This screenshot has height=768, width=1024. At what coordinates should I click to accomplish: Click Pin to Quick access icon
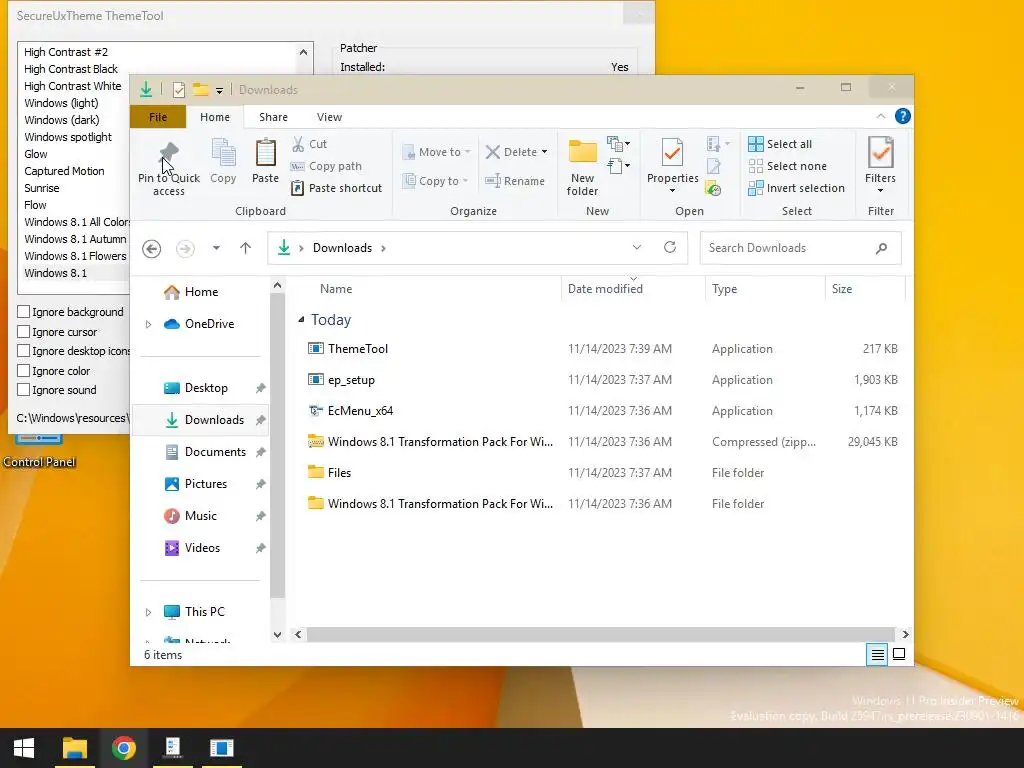click(x=168, y=153)
